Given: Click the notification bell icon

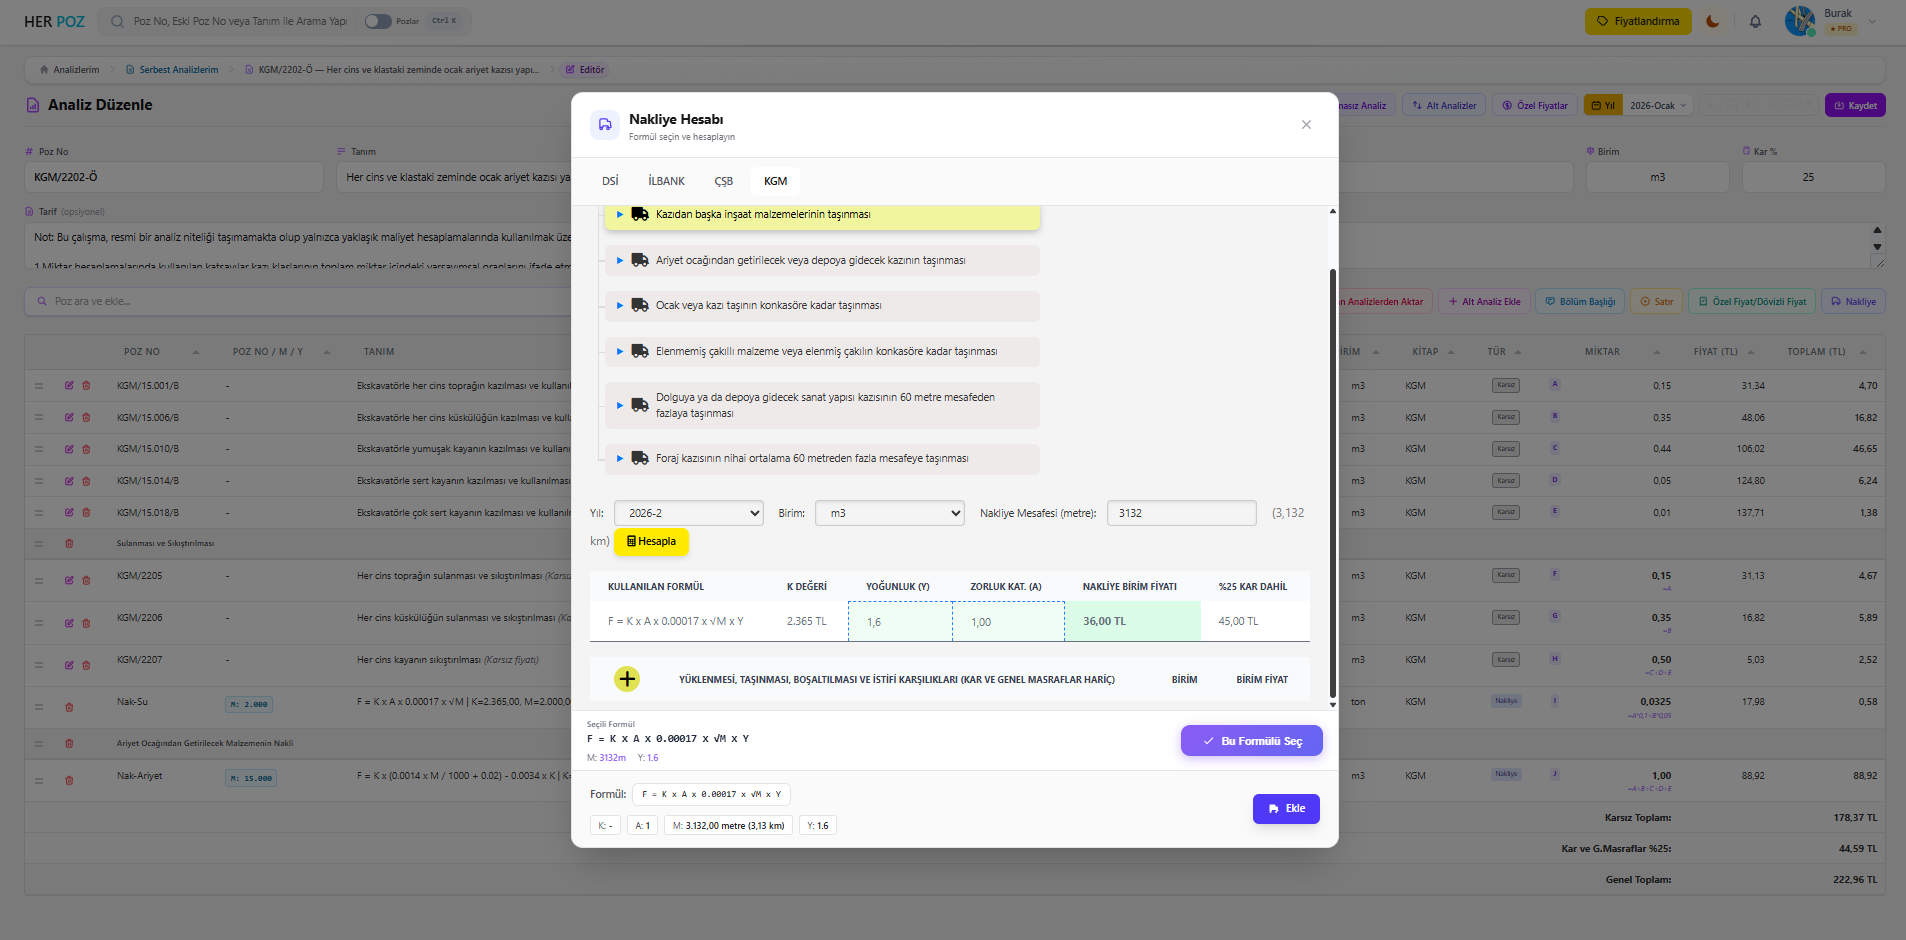Looking at the screenshot, I should tap(1755, 21).
